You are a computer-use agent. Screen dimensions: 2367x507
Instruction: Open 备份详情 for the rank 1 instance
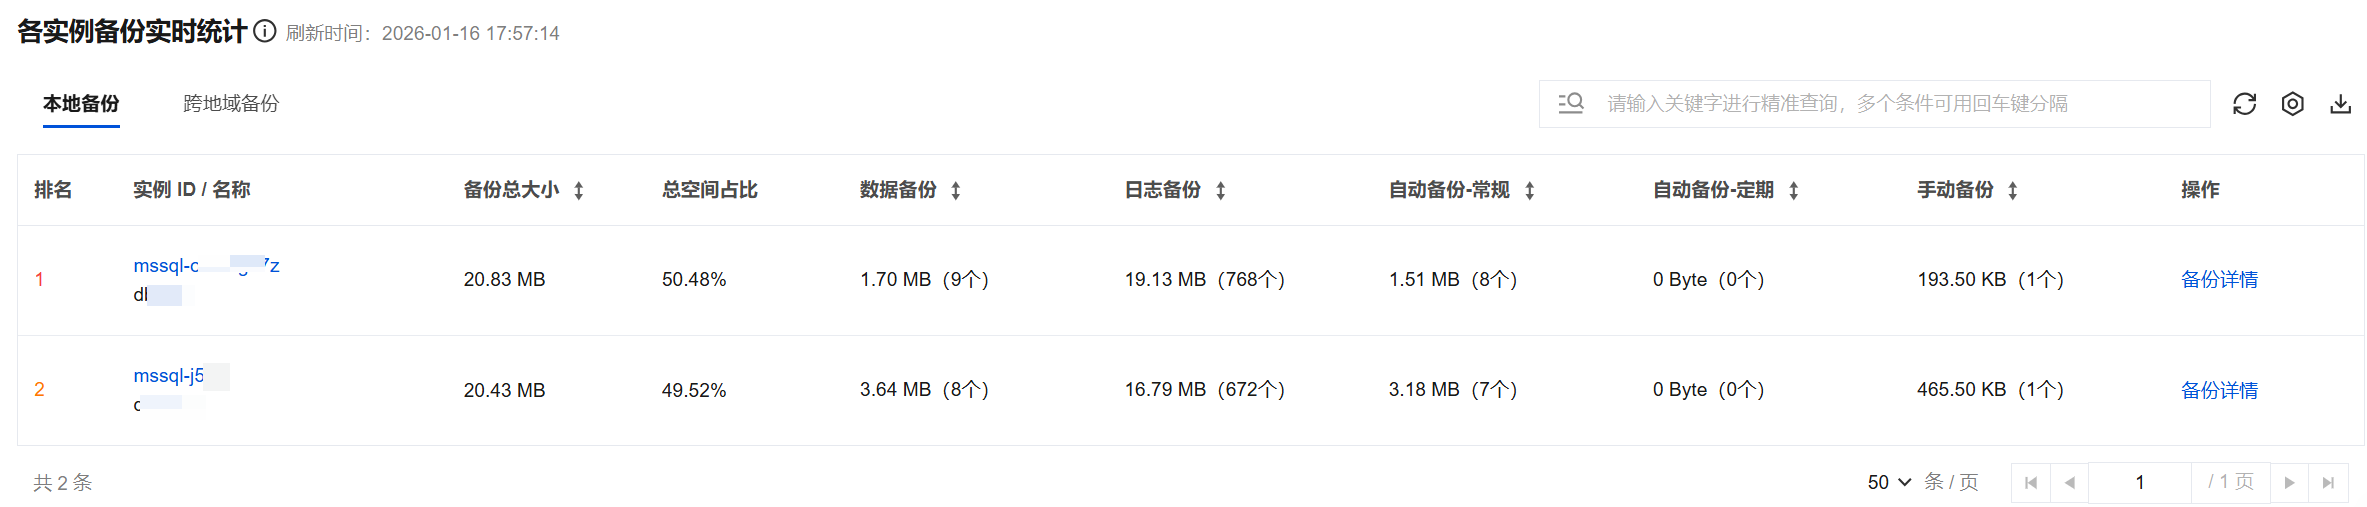tap(2219, 280)
